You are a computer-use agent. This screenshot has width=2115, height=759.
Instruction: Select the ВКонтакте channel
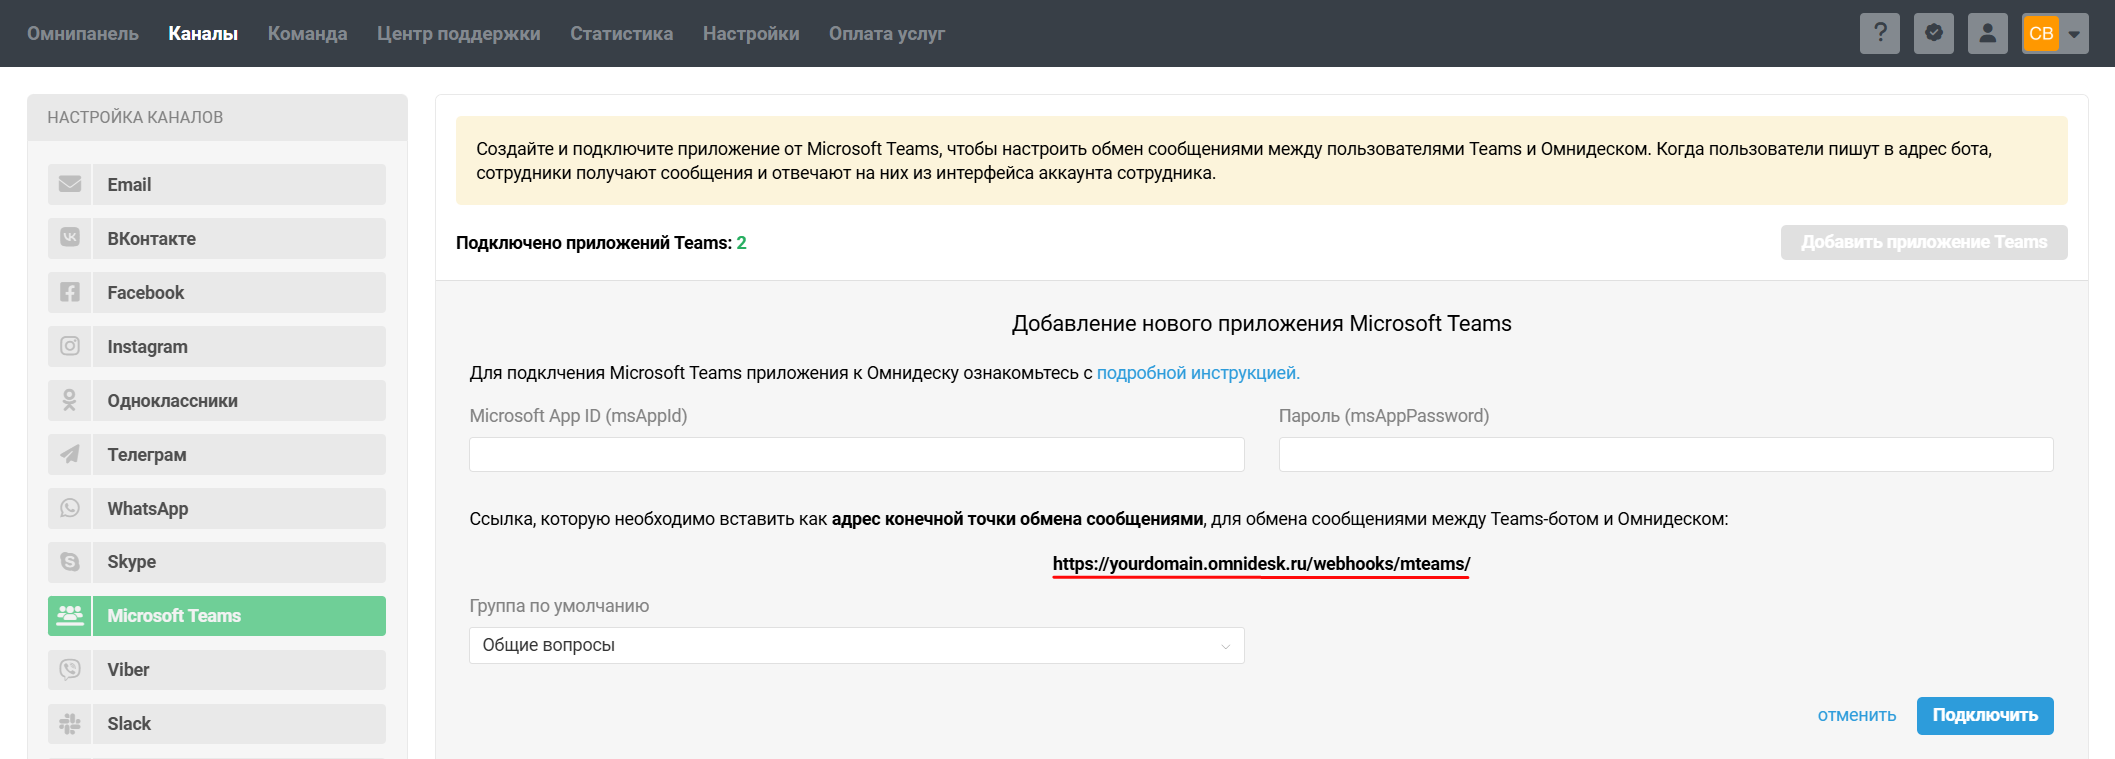click(217, 238)
